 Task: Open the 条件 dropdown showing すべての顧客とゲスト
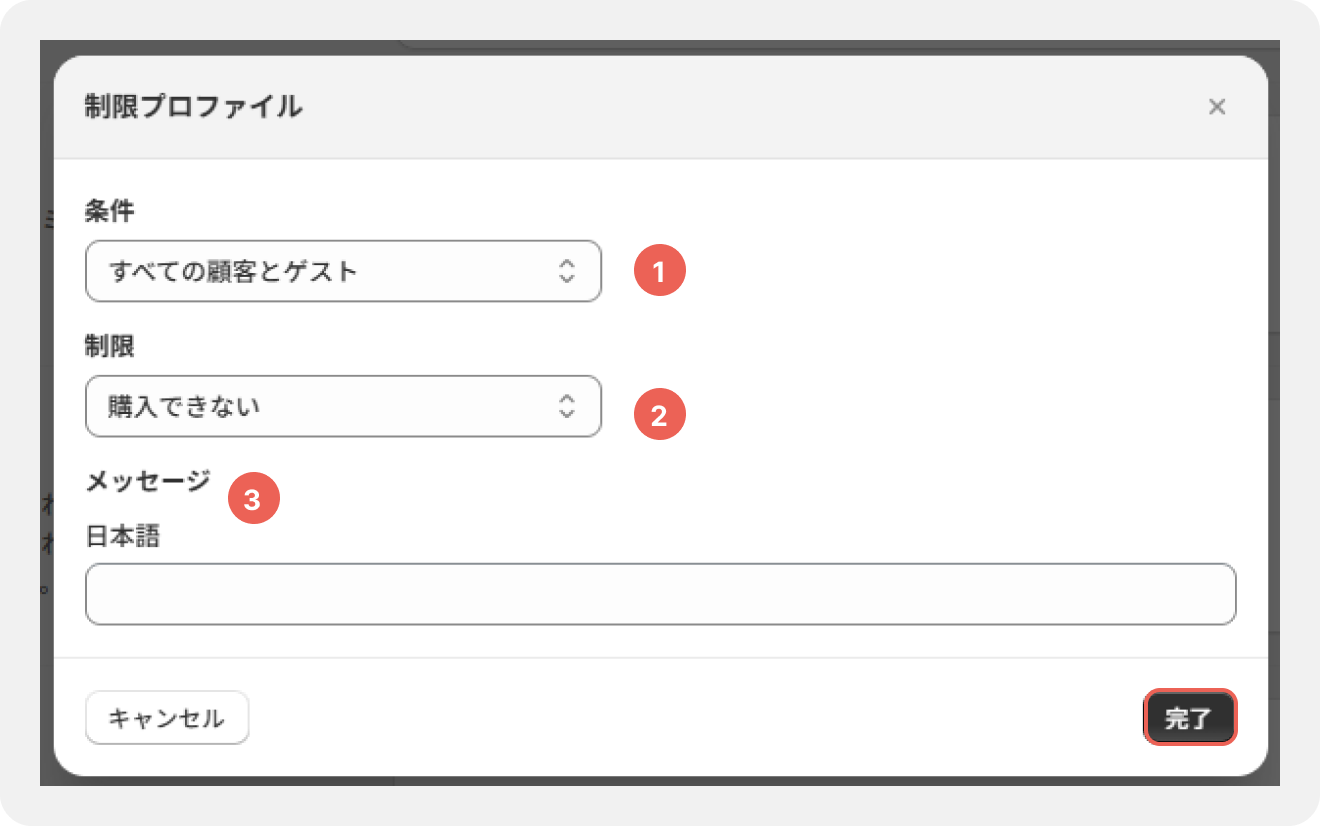coord(343,271)
